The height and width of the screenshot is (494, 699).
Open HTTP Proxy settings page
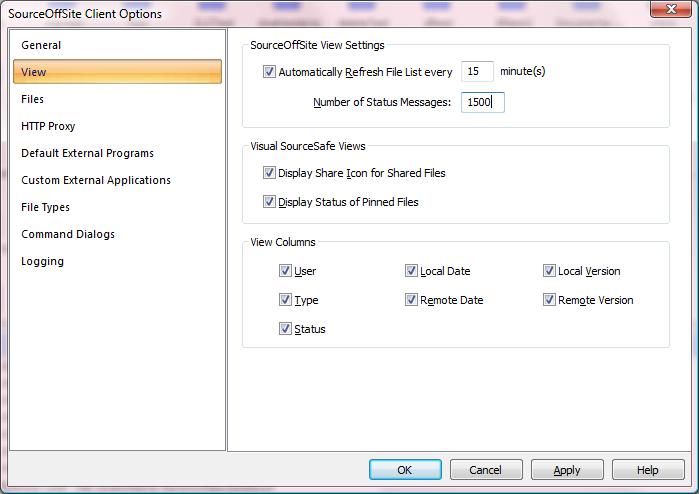pyautogui.click(x=48, y=126)
